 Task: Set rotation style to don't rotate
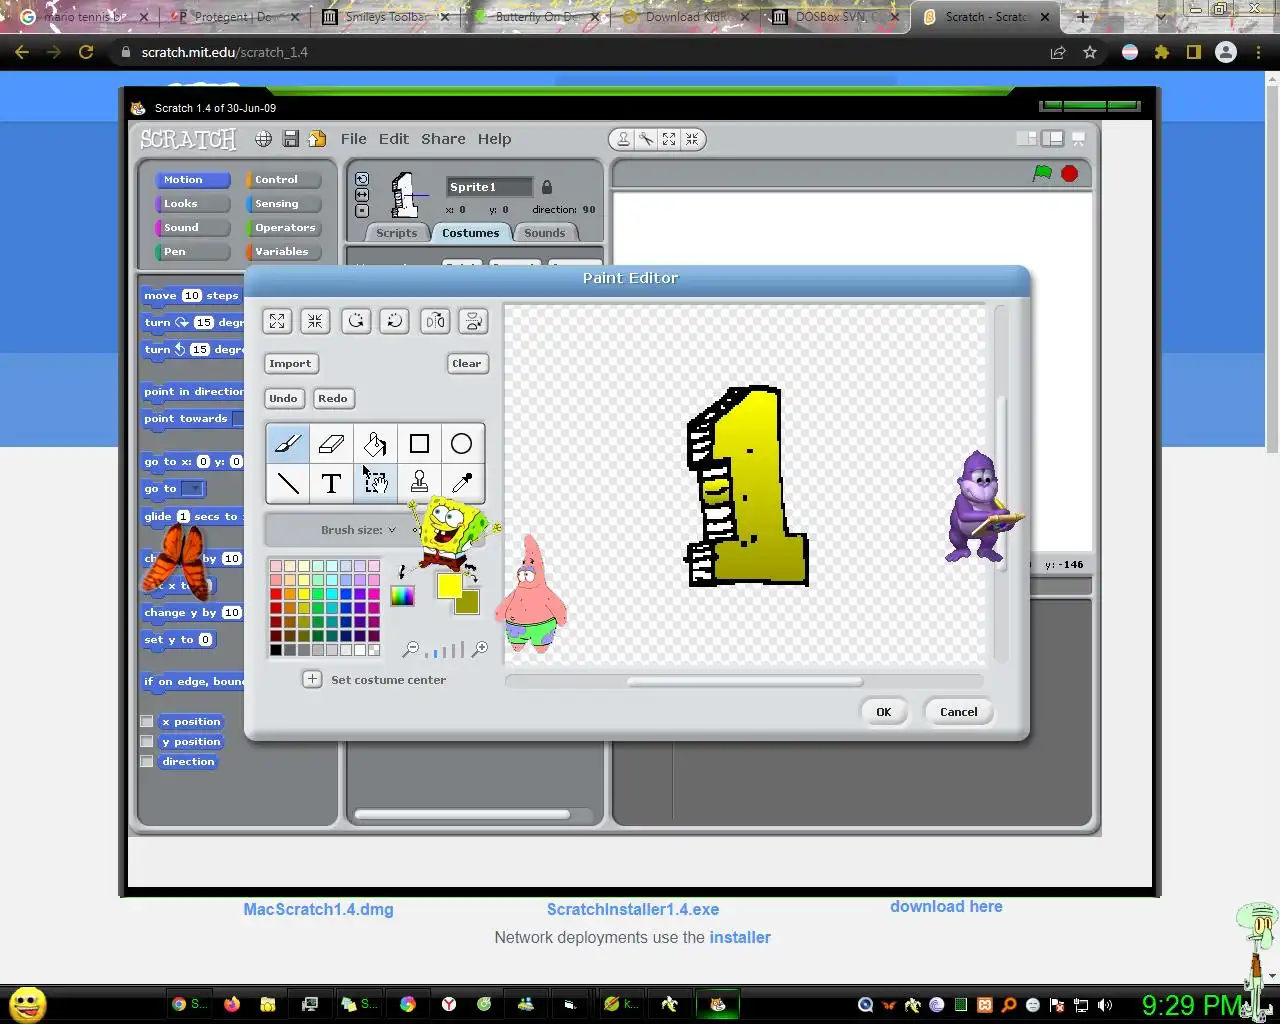pyautogui.click(x=362, y=211)
